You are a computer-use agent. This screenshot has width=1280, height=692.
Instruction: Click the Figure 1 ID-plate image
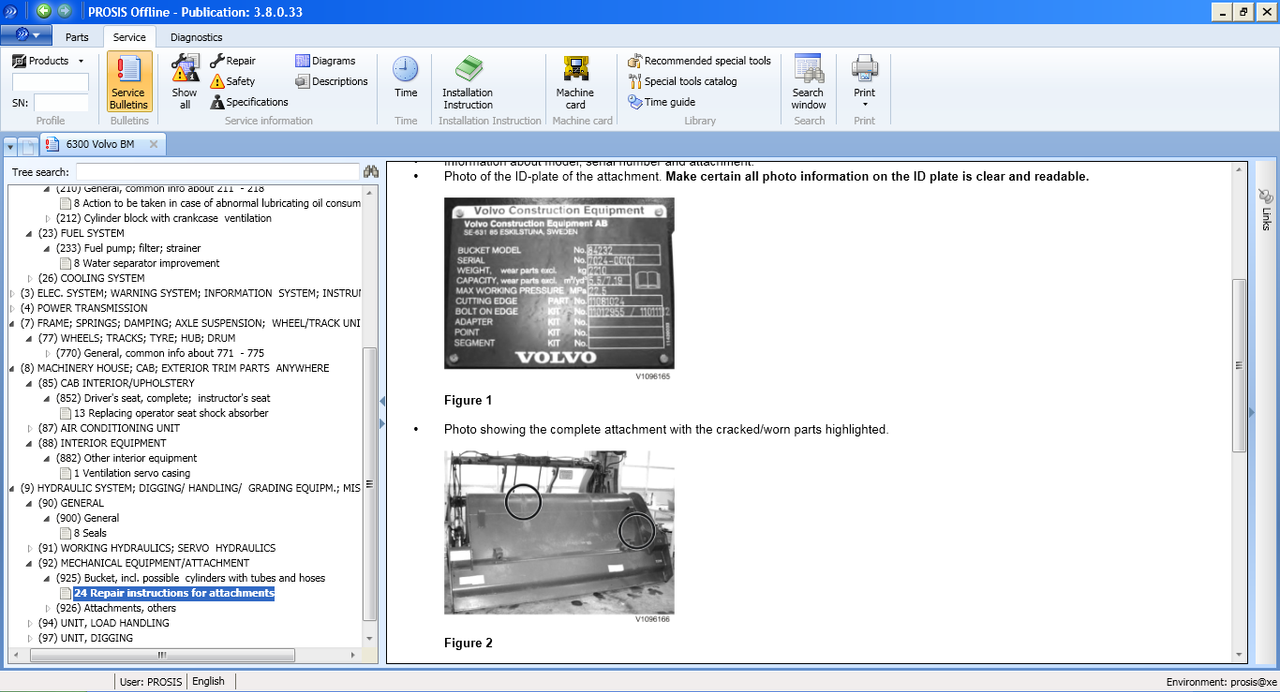coord(559,283)
